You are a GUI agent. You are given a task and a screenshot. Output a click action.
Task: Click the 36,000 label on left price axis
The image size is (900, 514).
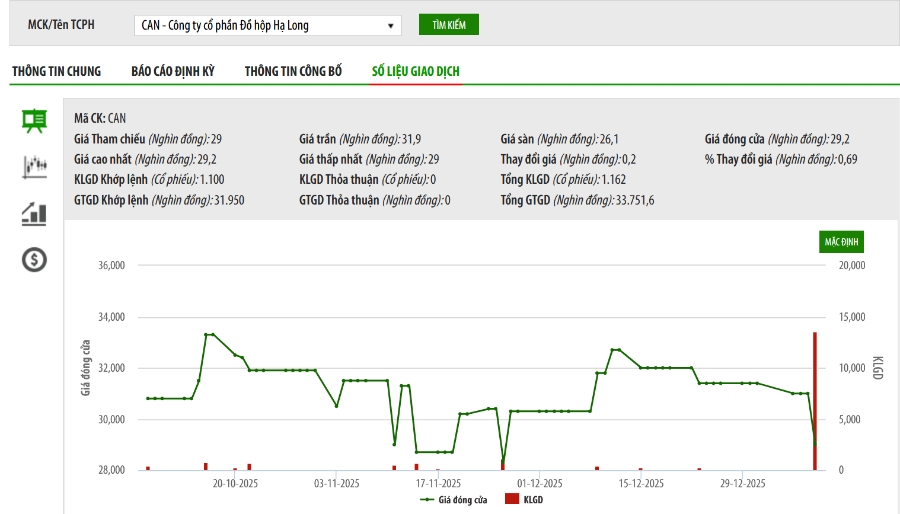tap(109, 266)
